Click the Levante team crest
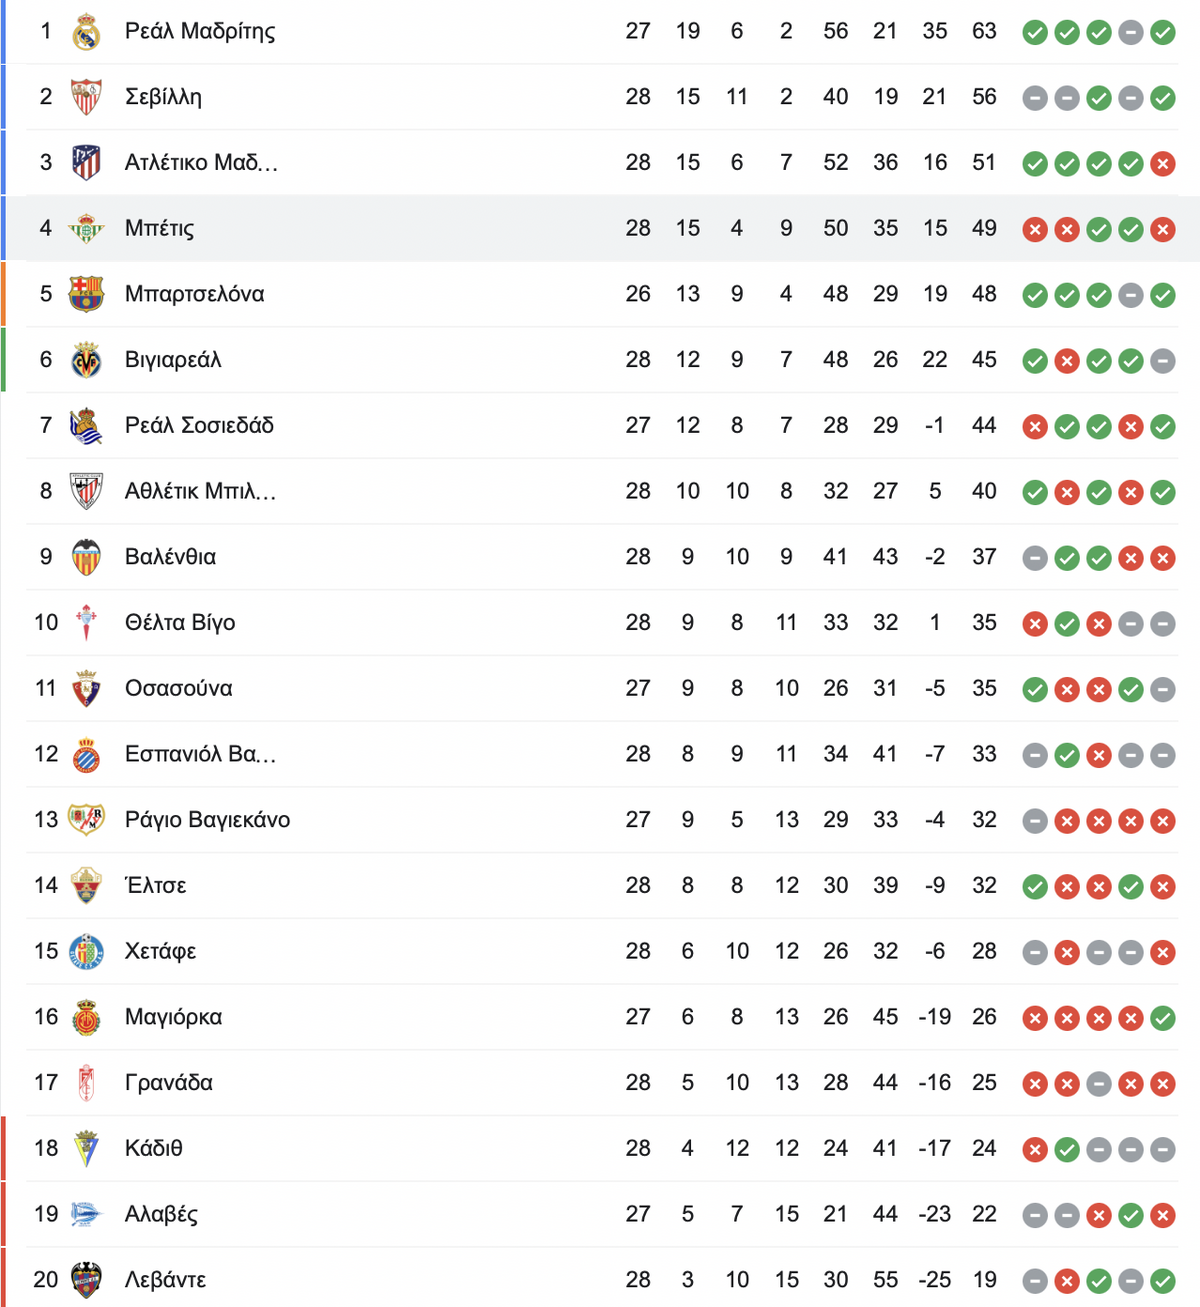Viewport: 1200px width, 1307px height. coord(87,1280)
